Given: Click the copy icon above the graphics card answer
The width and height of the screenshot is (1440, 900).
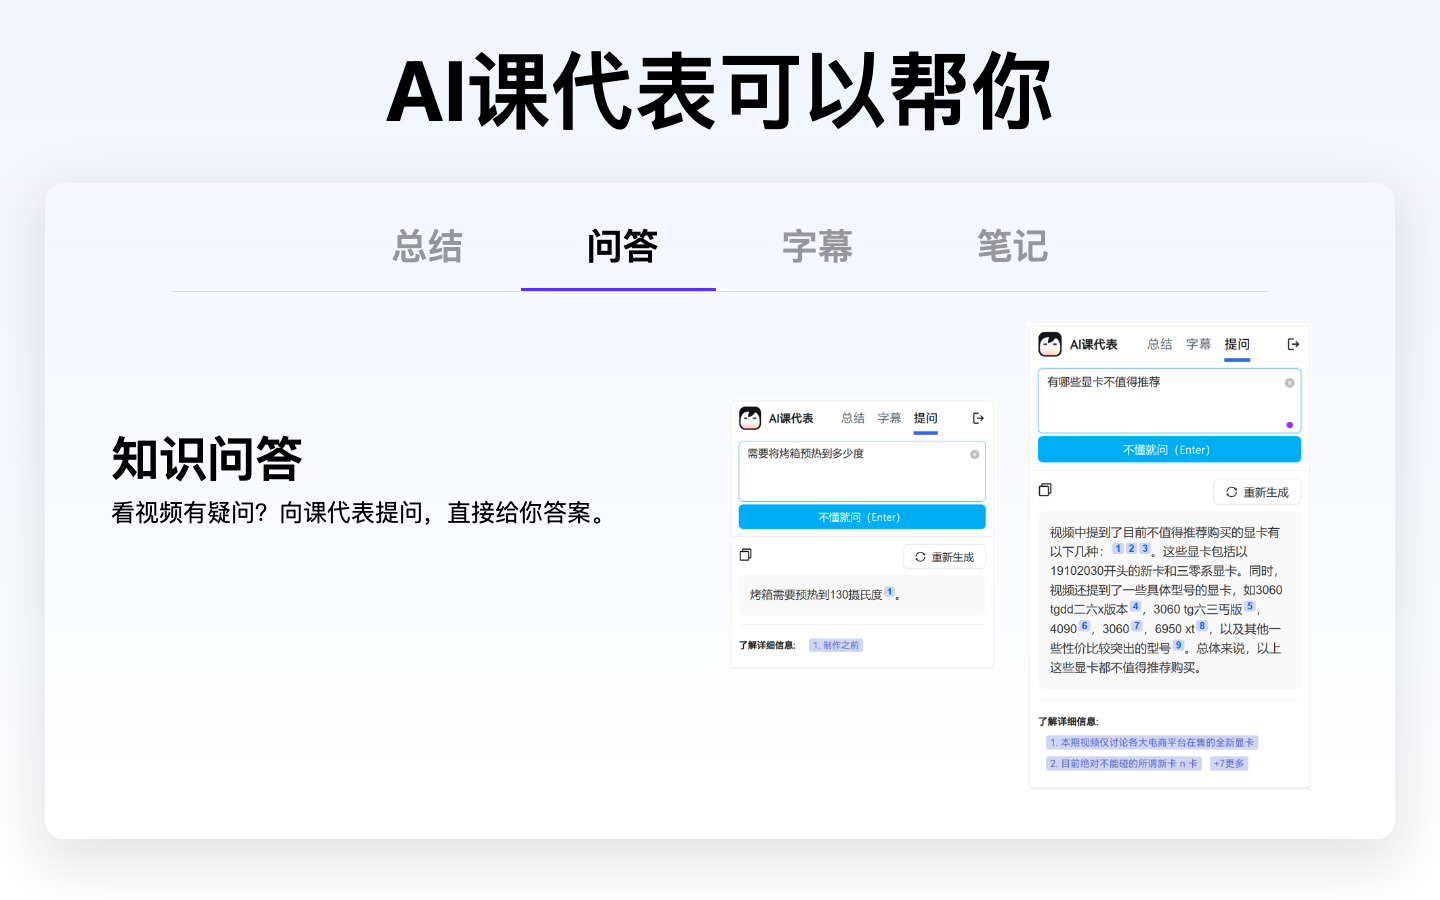Looking at the screenshot, I should (1045, 490).
